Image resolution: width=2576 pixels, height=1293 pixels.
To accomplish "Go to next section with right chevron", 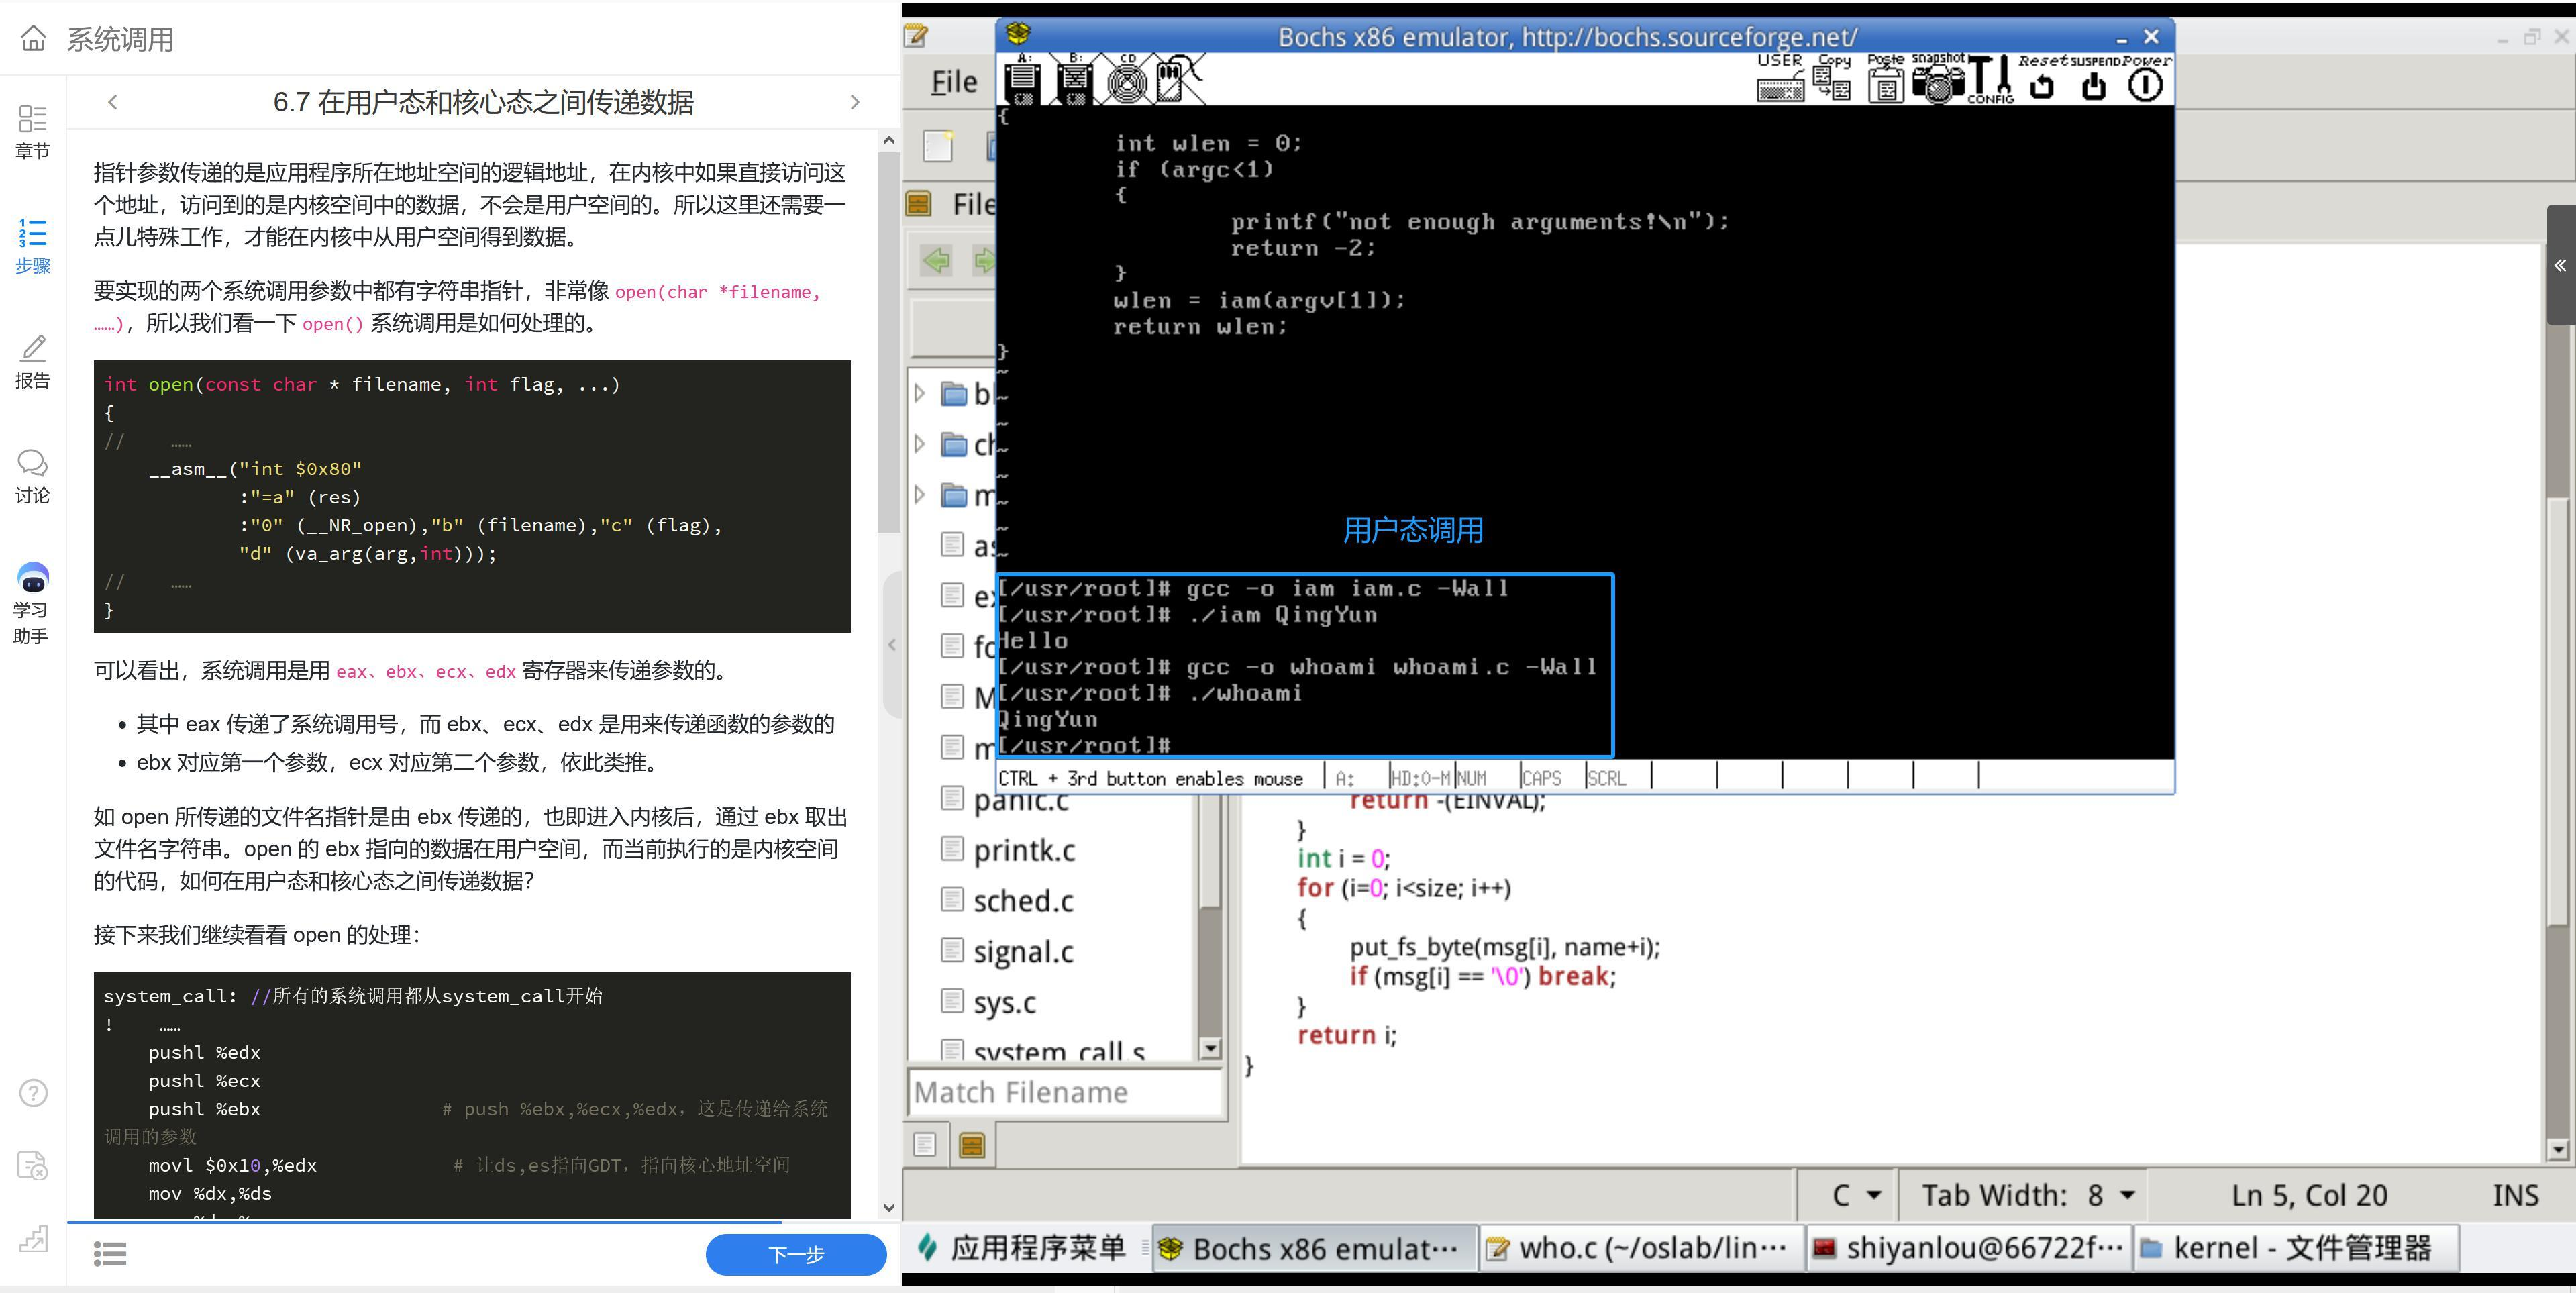I will tap(854, 102).
